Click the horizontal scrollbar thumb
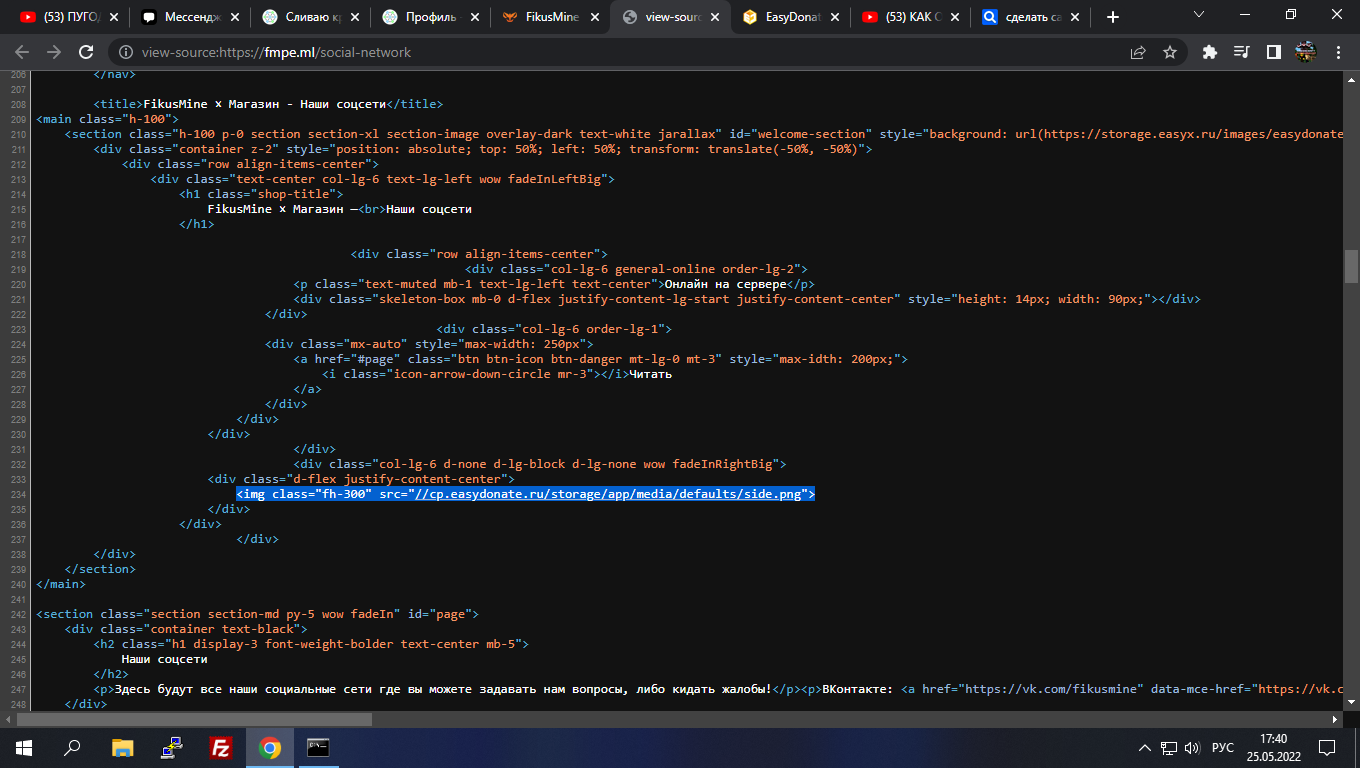The height and width of the screenshot is (768, 1360). click(195, 719)
